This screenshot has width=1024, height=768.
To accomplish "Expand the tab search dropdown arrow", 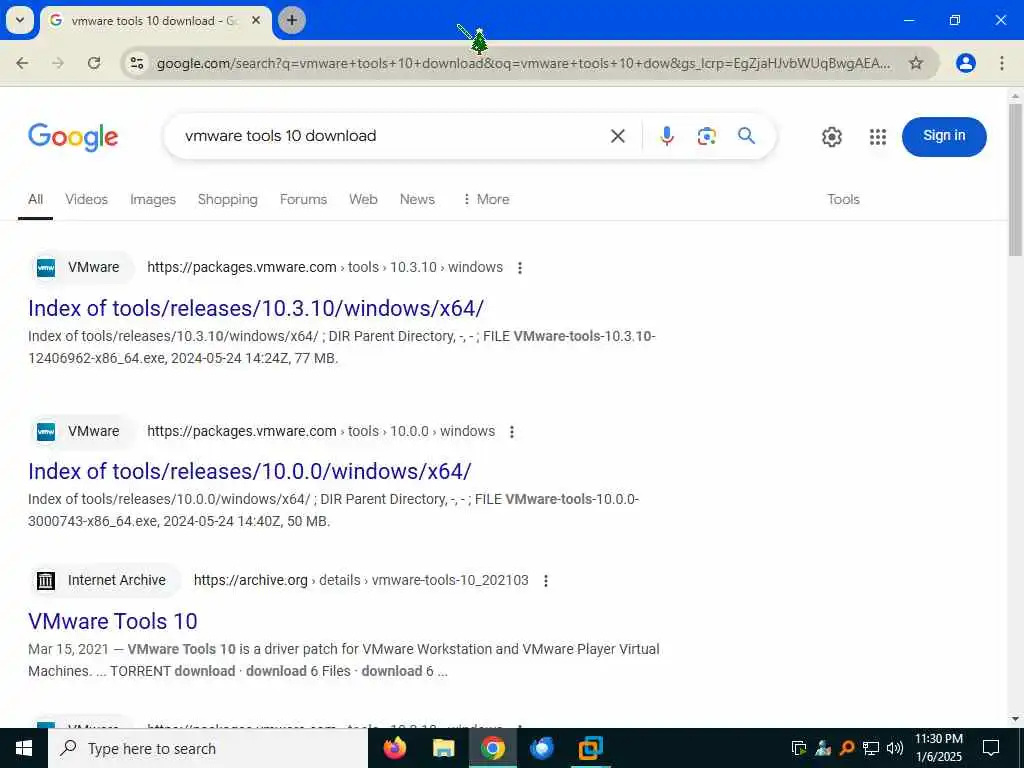I will 20,20.
